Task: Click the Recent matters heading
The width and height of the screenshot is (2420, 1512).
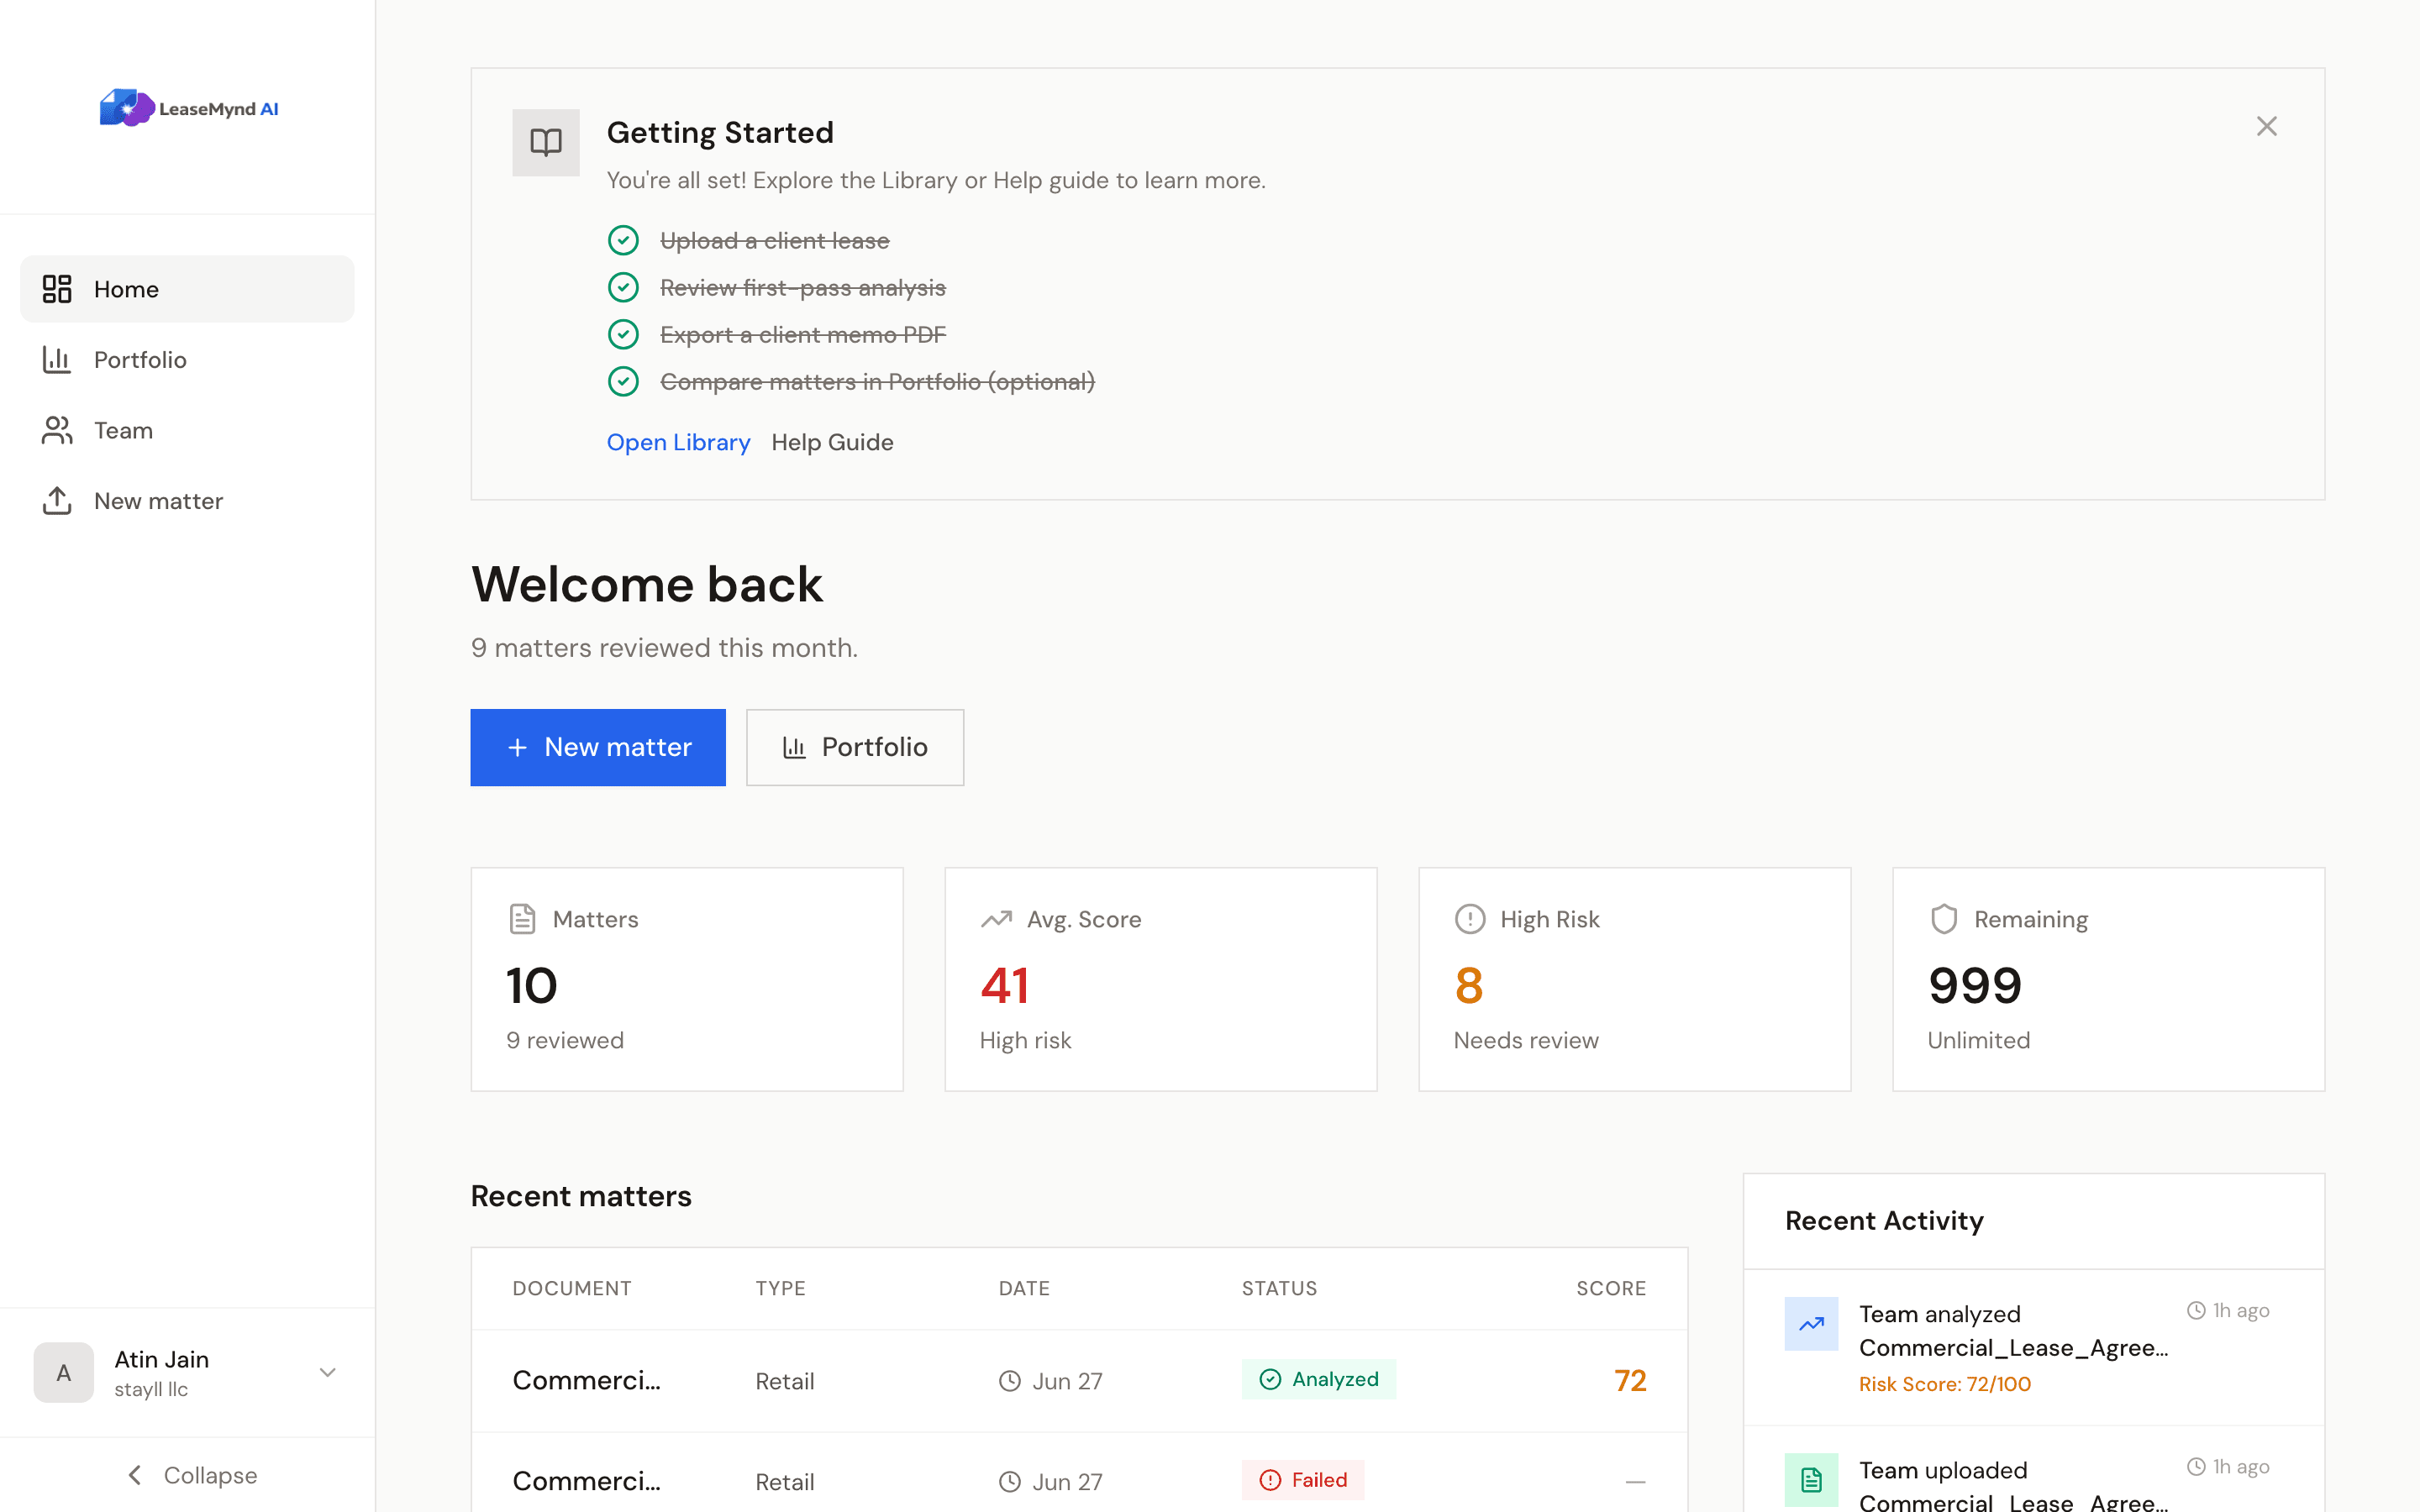Action: [x=581, y=1196]
